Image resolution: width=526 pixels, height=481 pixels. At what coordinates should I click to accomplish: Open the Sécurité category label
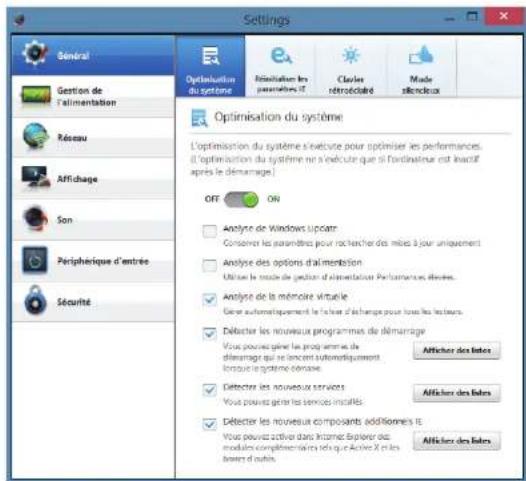74,302
